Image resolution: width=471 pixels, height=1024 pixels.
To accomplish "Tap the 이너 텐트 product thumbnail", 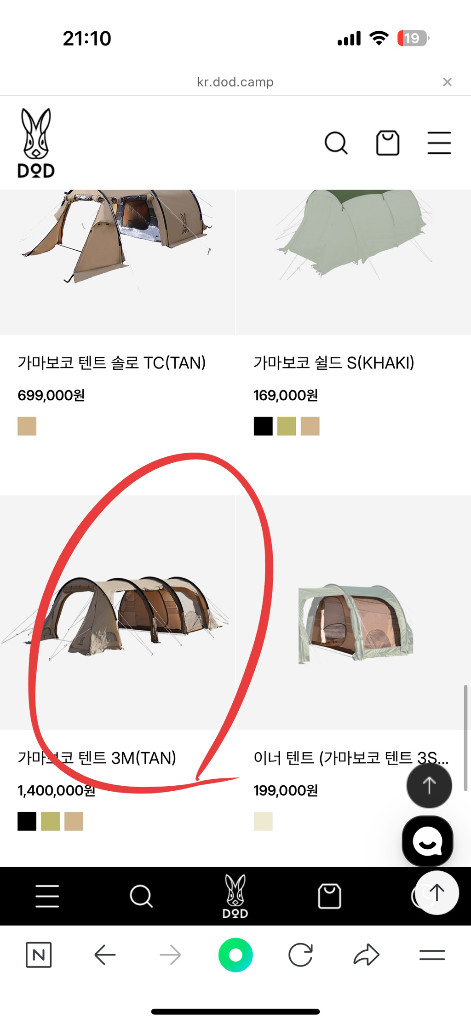I will [353, 613].
